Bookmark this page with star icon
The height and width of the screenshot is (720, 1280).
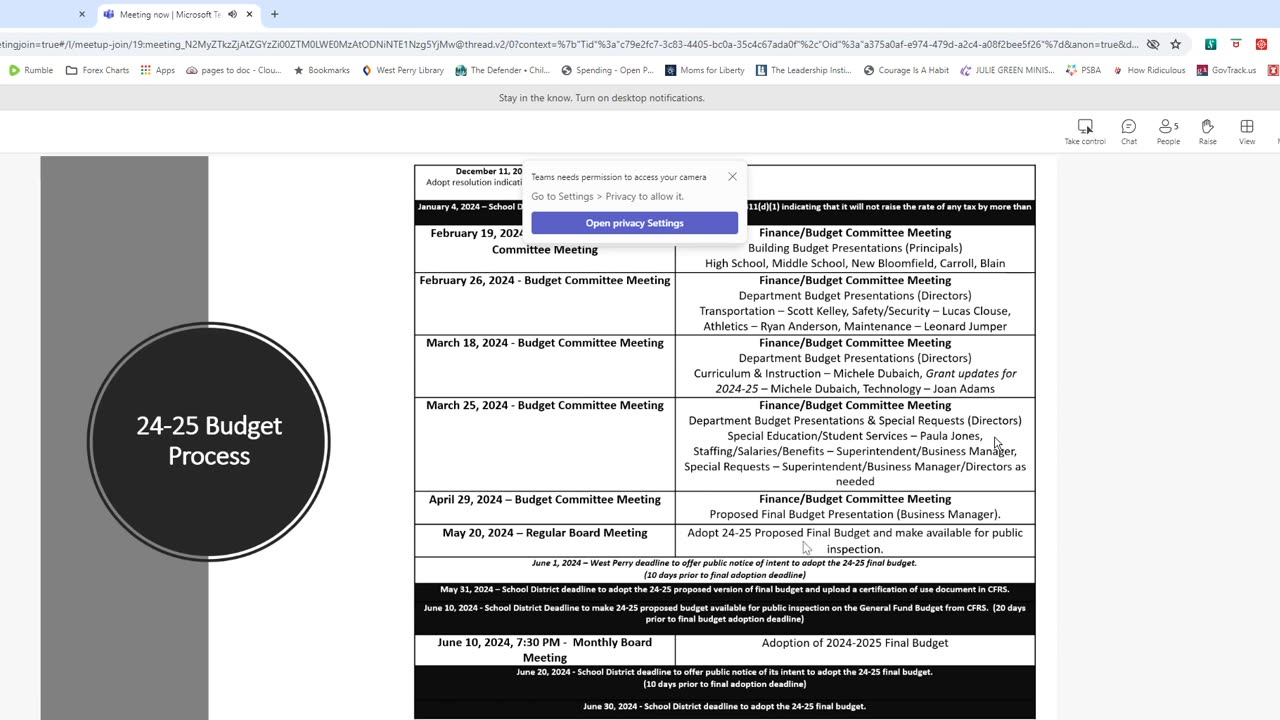point(1176,44)
